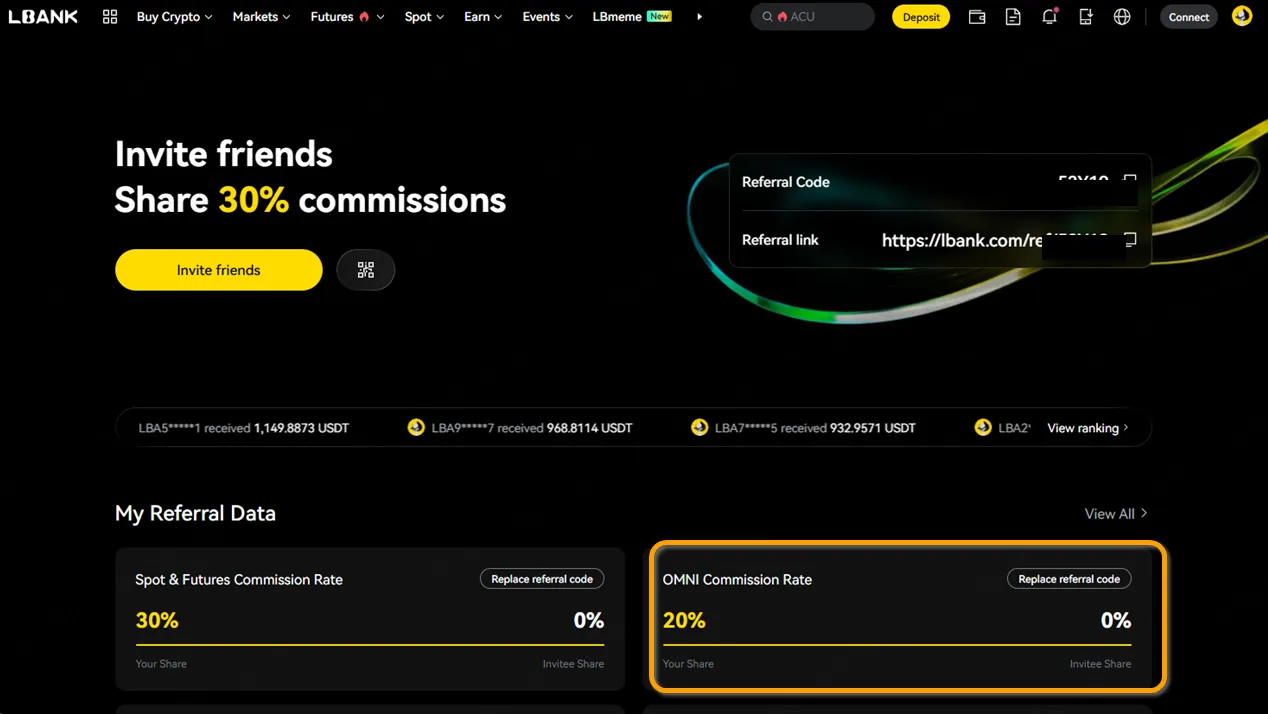This screenshot has width=1268, height=714.
Task: Expand the Earn dropdown menu
Action: pos(483,17)
